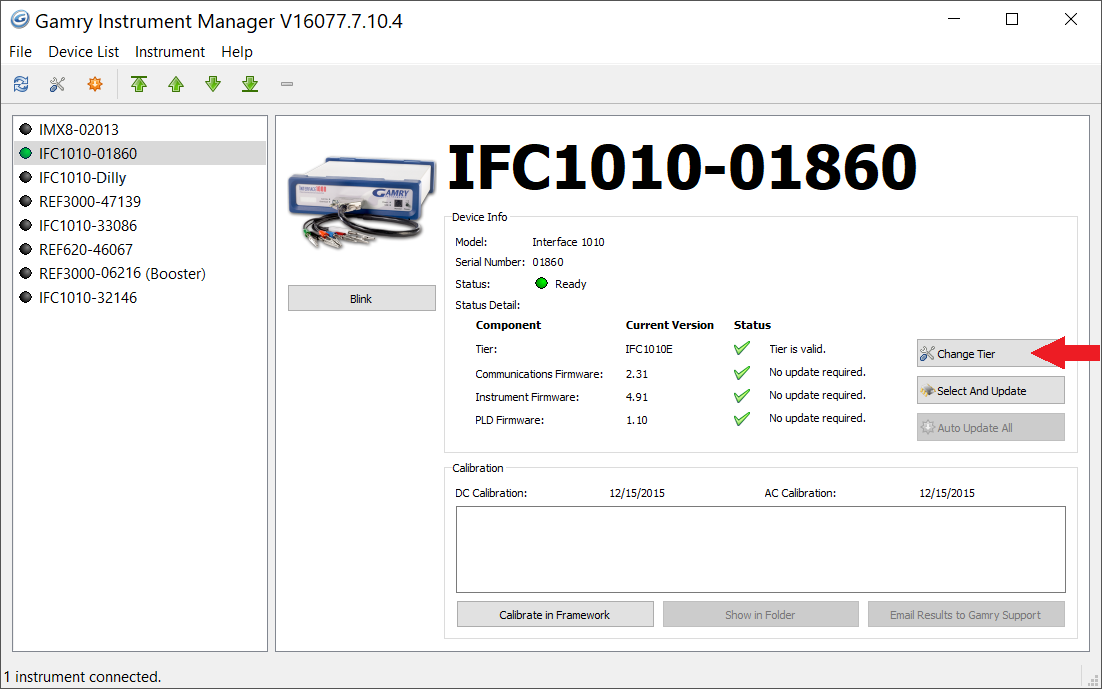Click the Auto Update All button

pos(990,427)
